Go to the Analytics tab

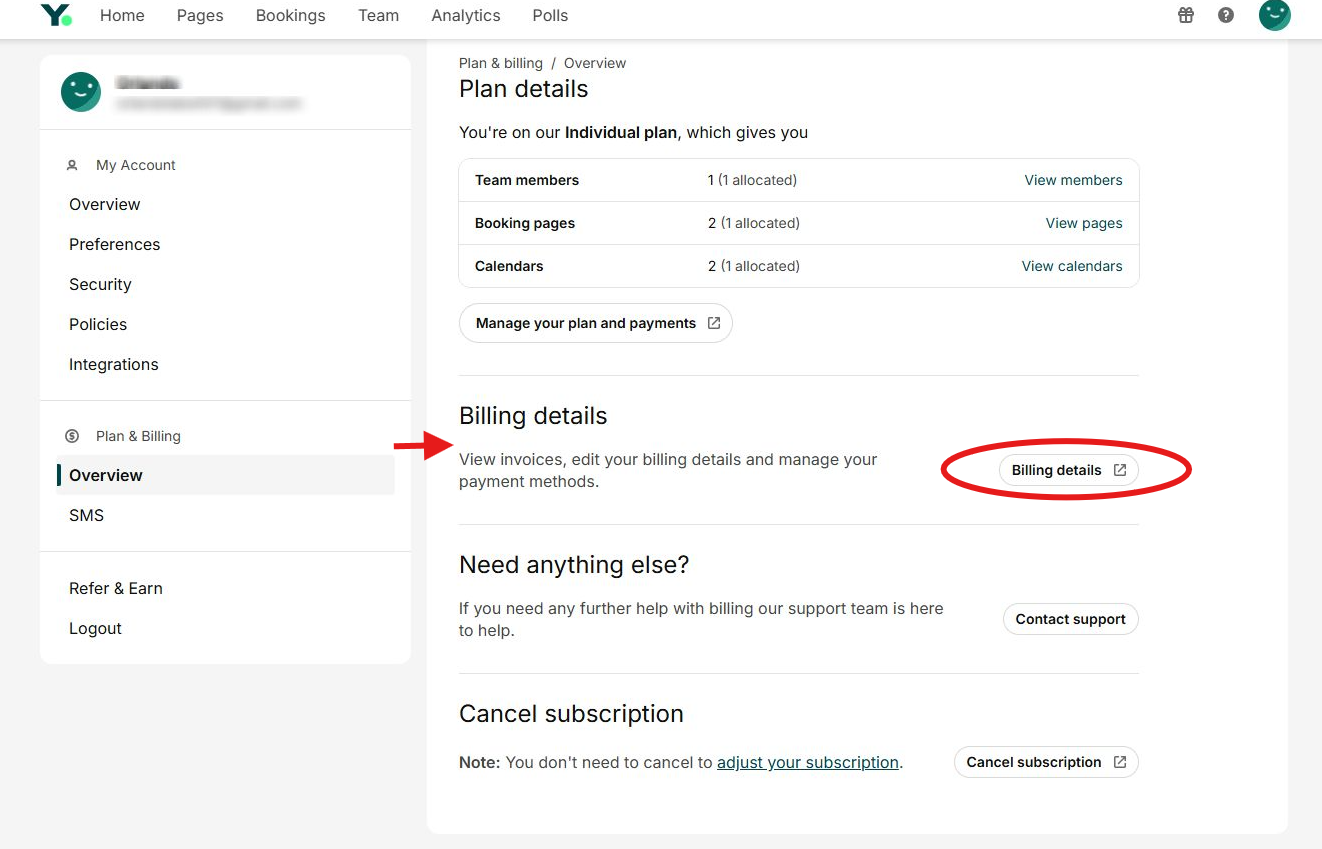pyautogui.click(x=465, y=15)
